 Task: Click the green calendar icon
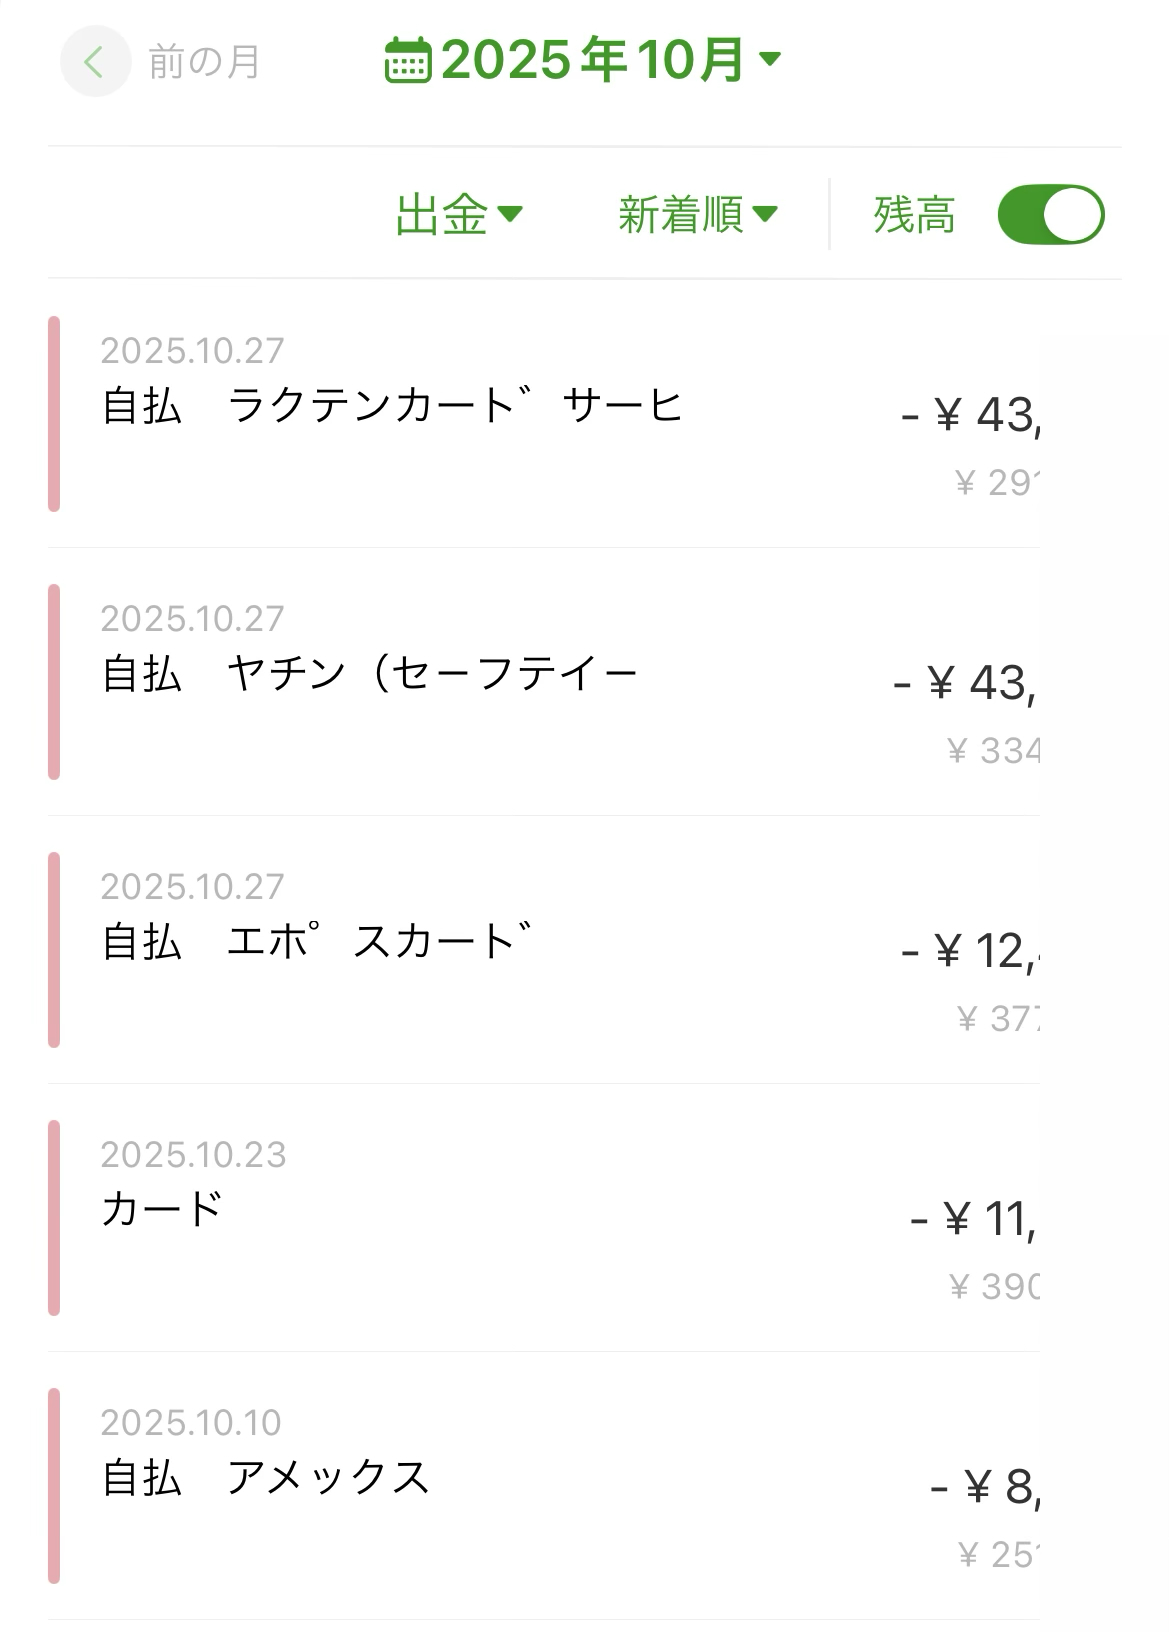(x=407, y=60)
